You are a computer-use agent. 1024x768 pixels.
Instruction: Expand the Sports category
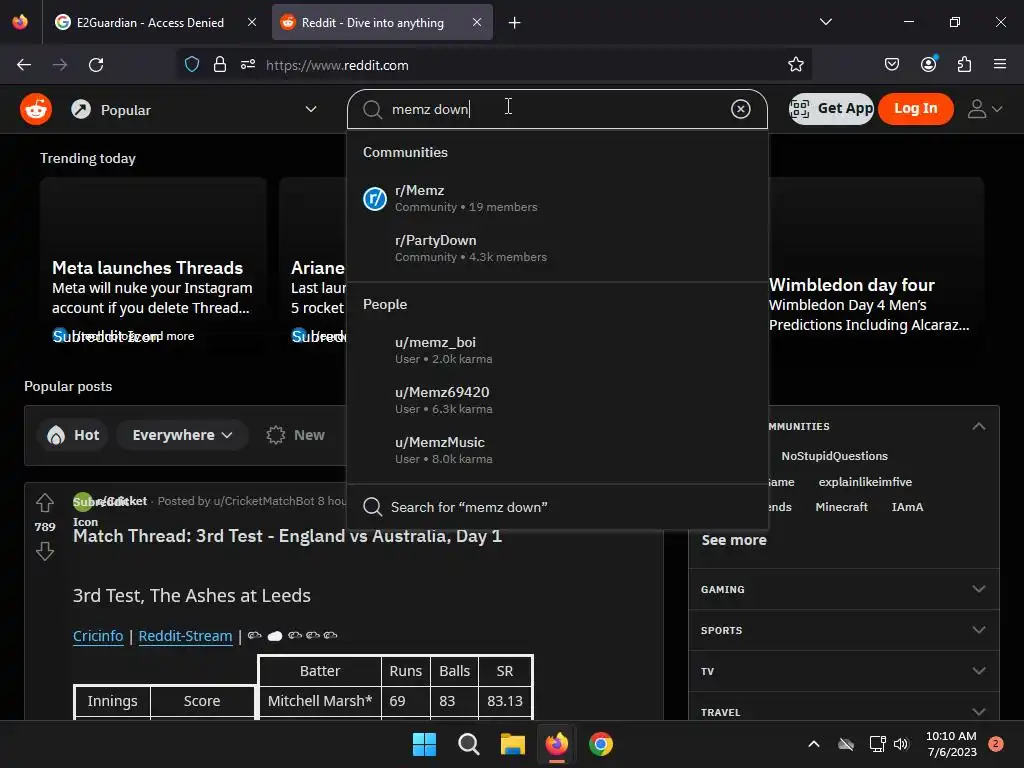pyautogui.click(x=844, y=630)
